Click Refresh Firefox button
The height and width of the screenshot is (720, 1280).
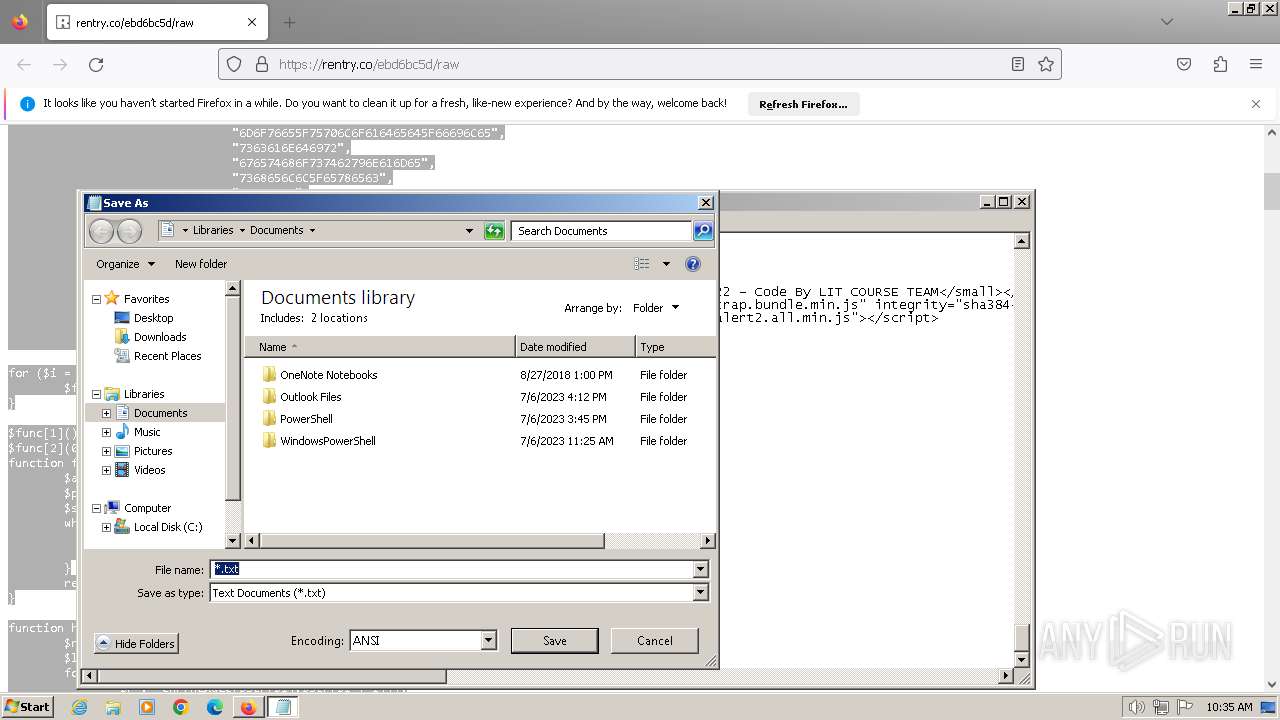pyautogui.click(x=803, y=104)
